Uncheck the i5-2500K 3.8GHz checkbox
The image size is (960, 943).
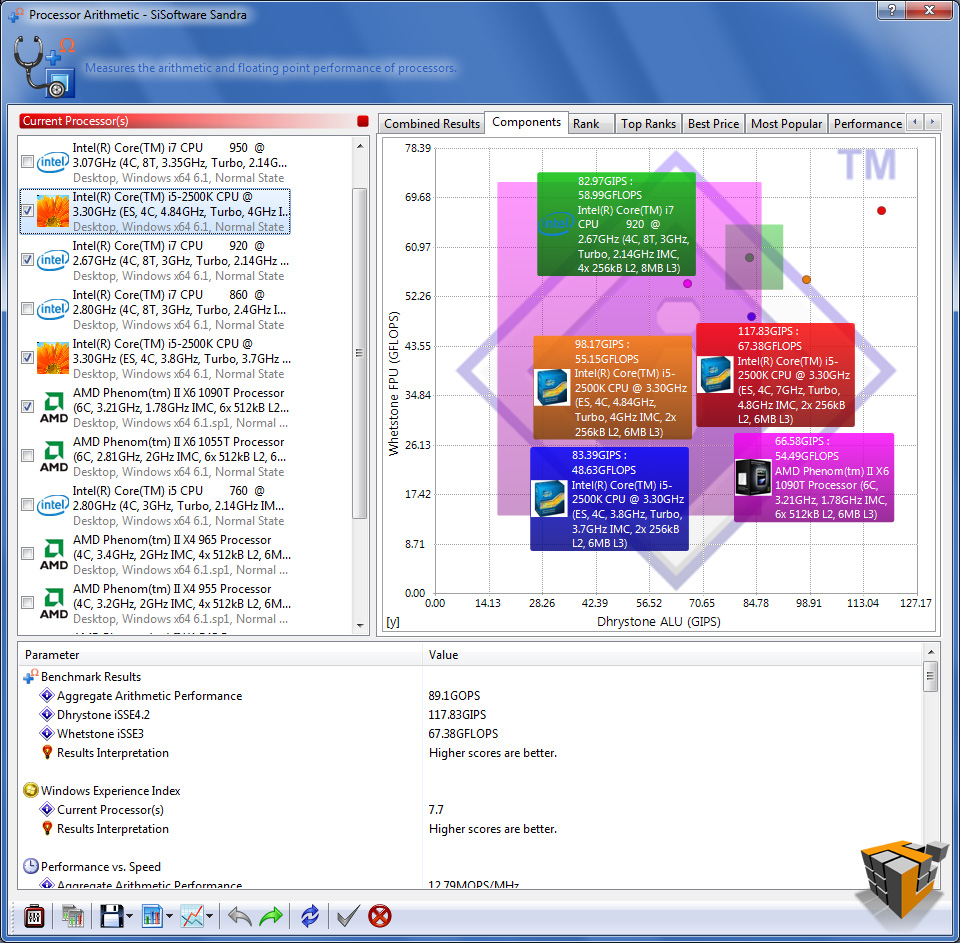27,358
